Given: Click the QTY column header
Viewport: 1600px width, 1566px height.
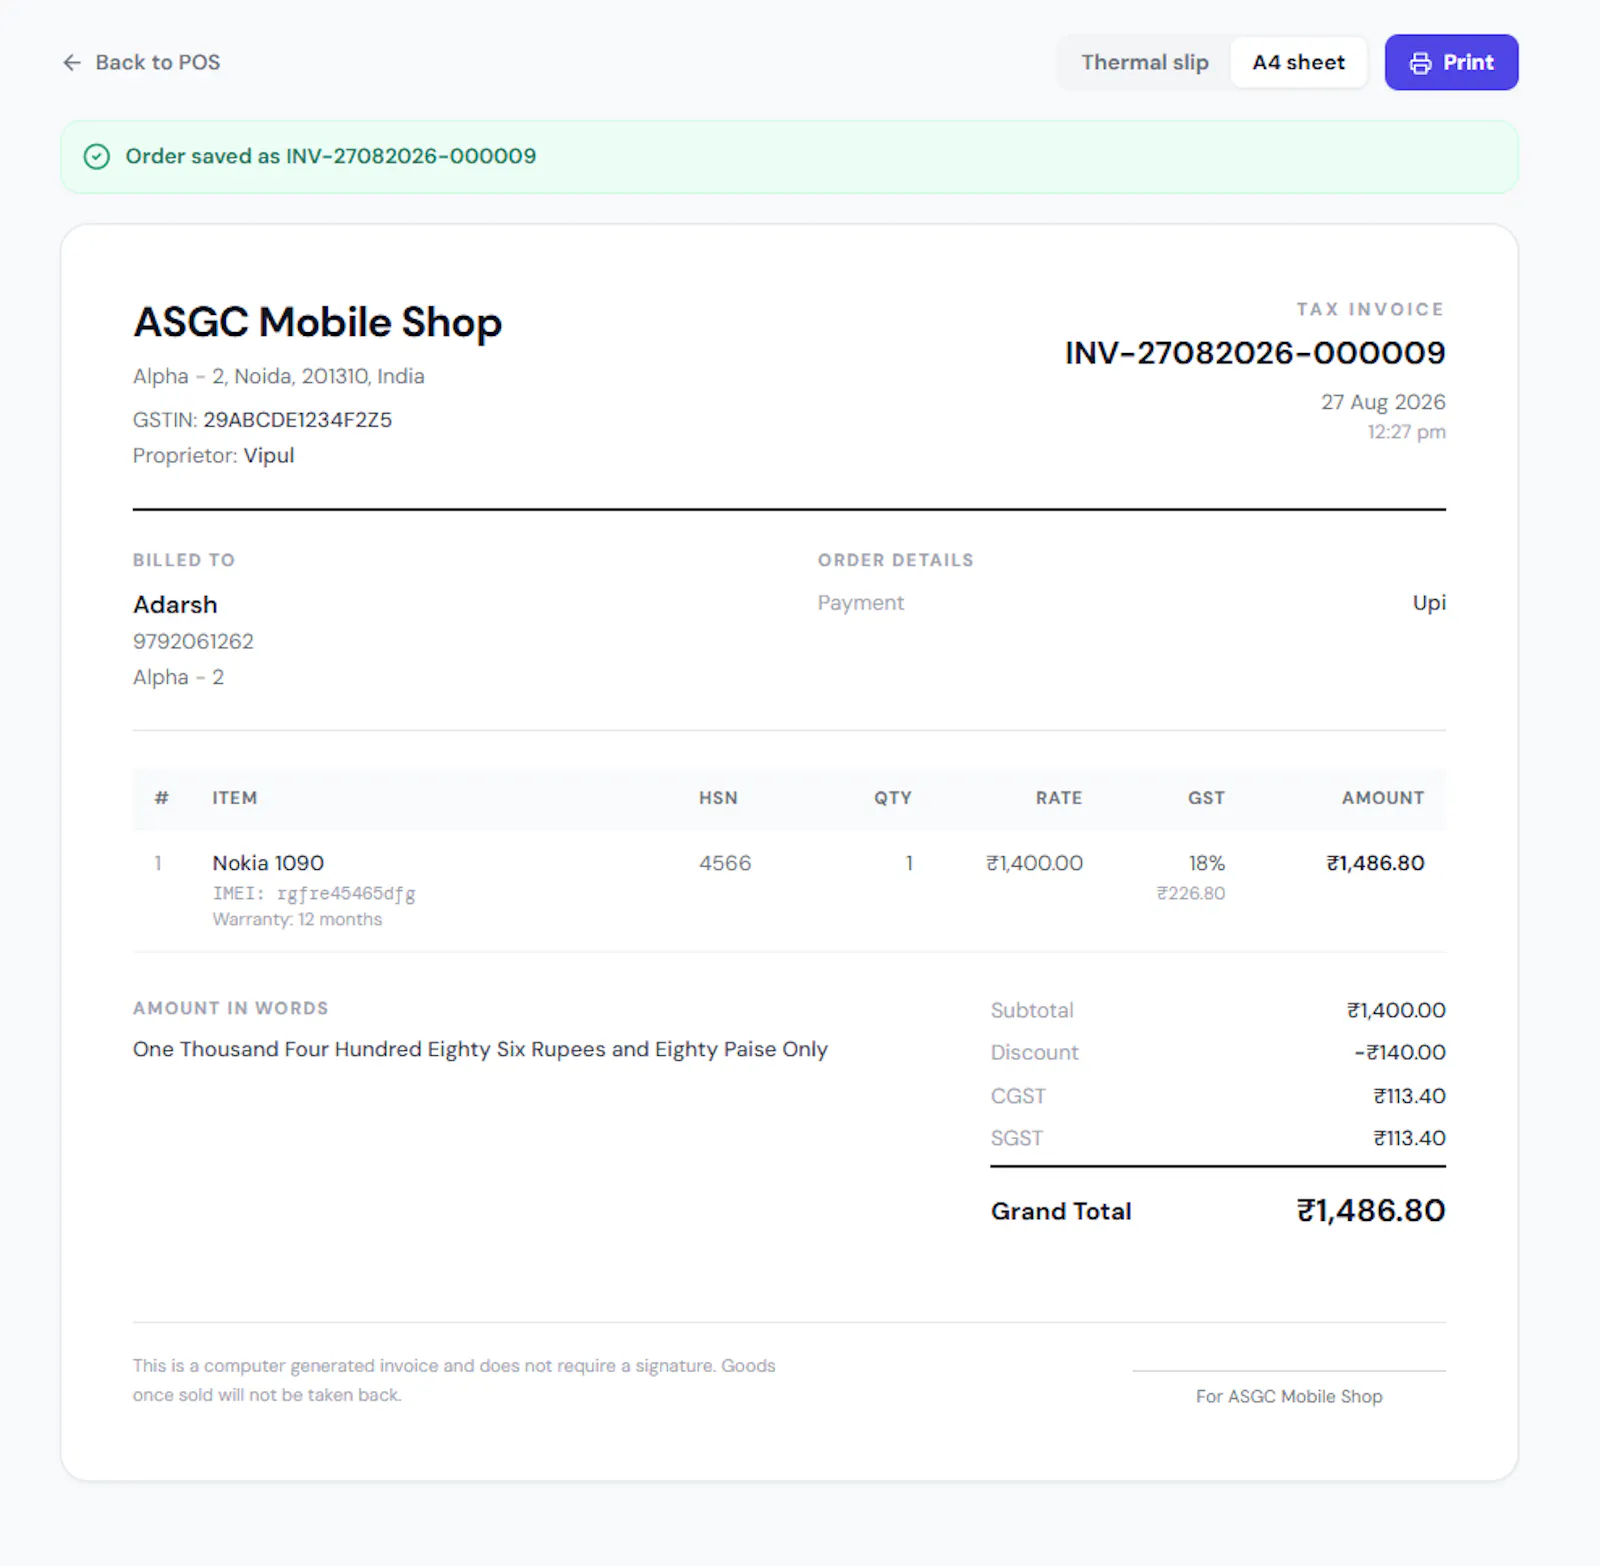Looking at the screenshot, I should tap(892, 798).
